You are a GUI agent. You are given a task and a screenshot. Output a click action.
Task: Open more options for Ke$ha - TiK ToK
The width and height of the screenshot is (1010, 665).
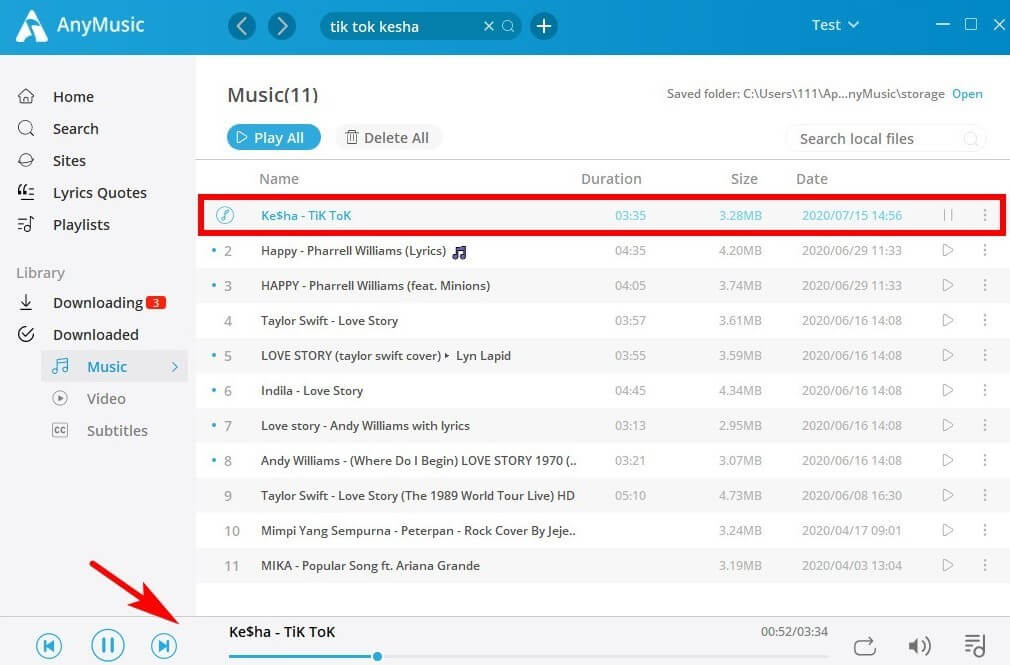tap(985, 215)
